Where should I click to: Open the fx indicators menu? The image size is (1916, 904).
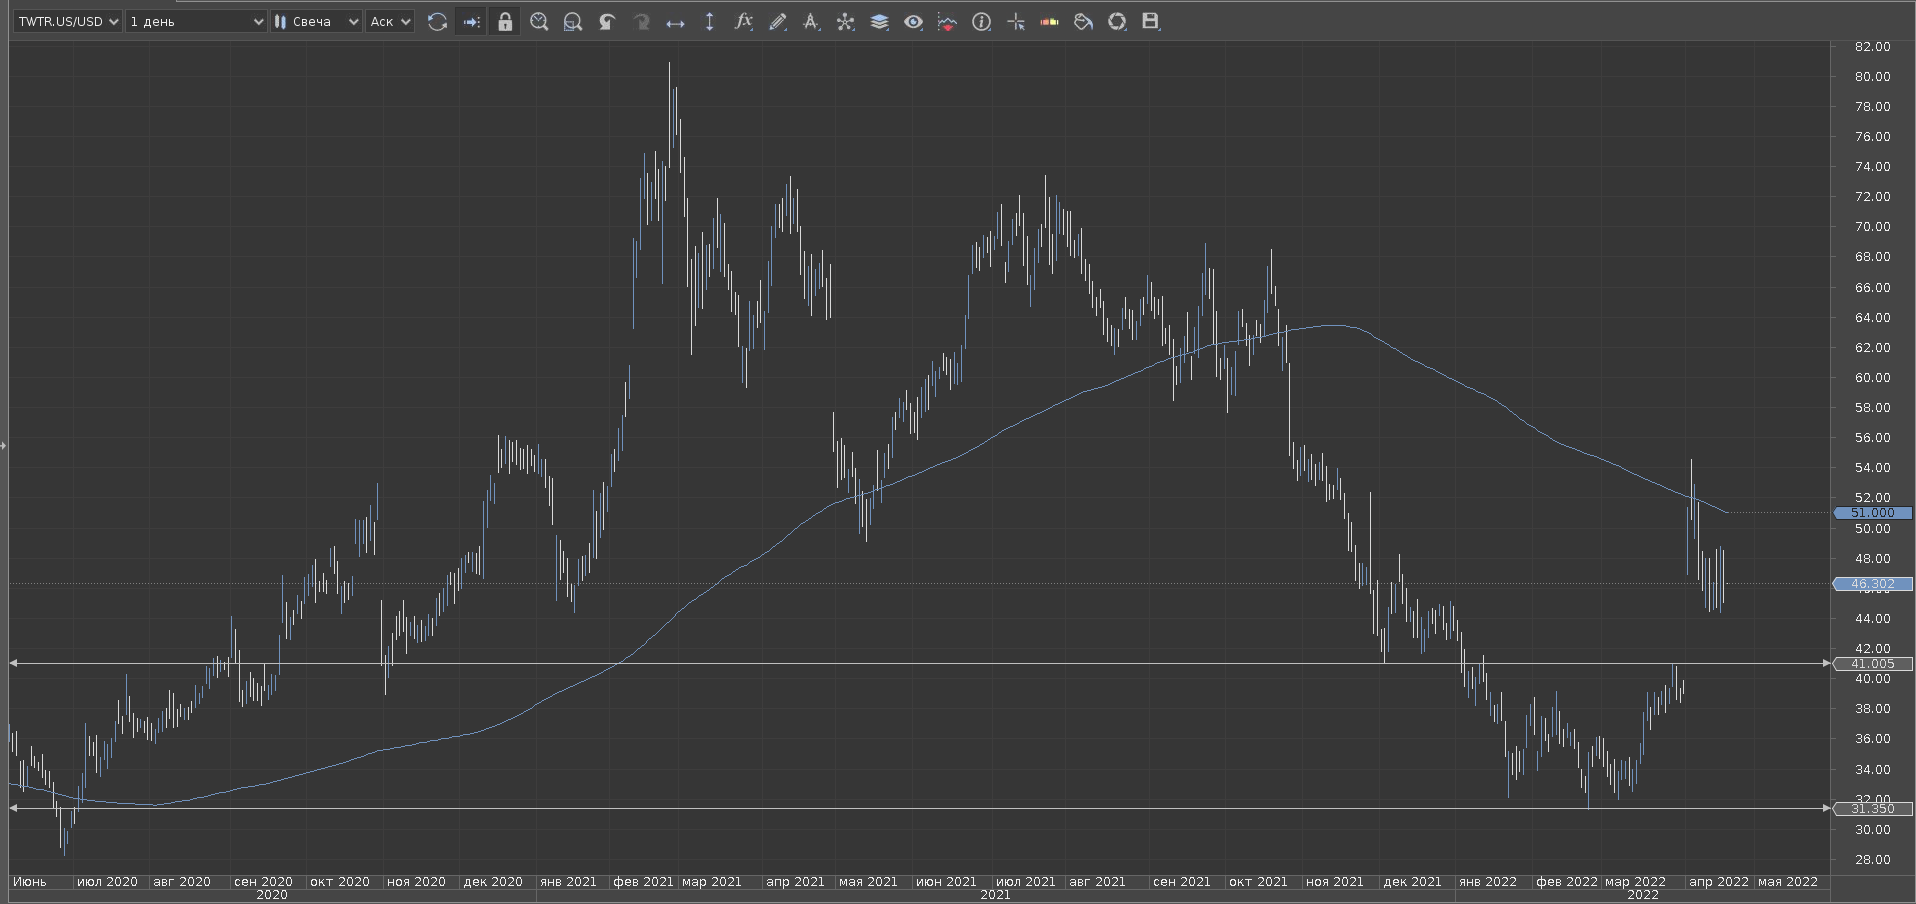click(743, 21)
